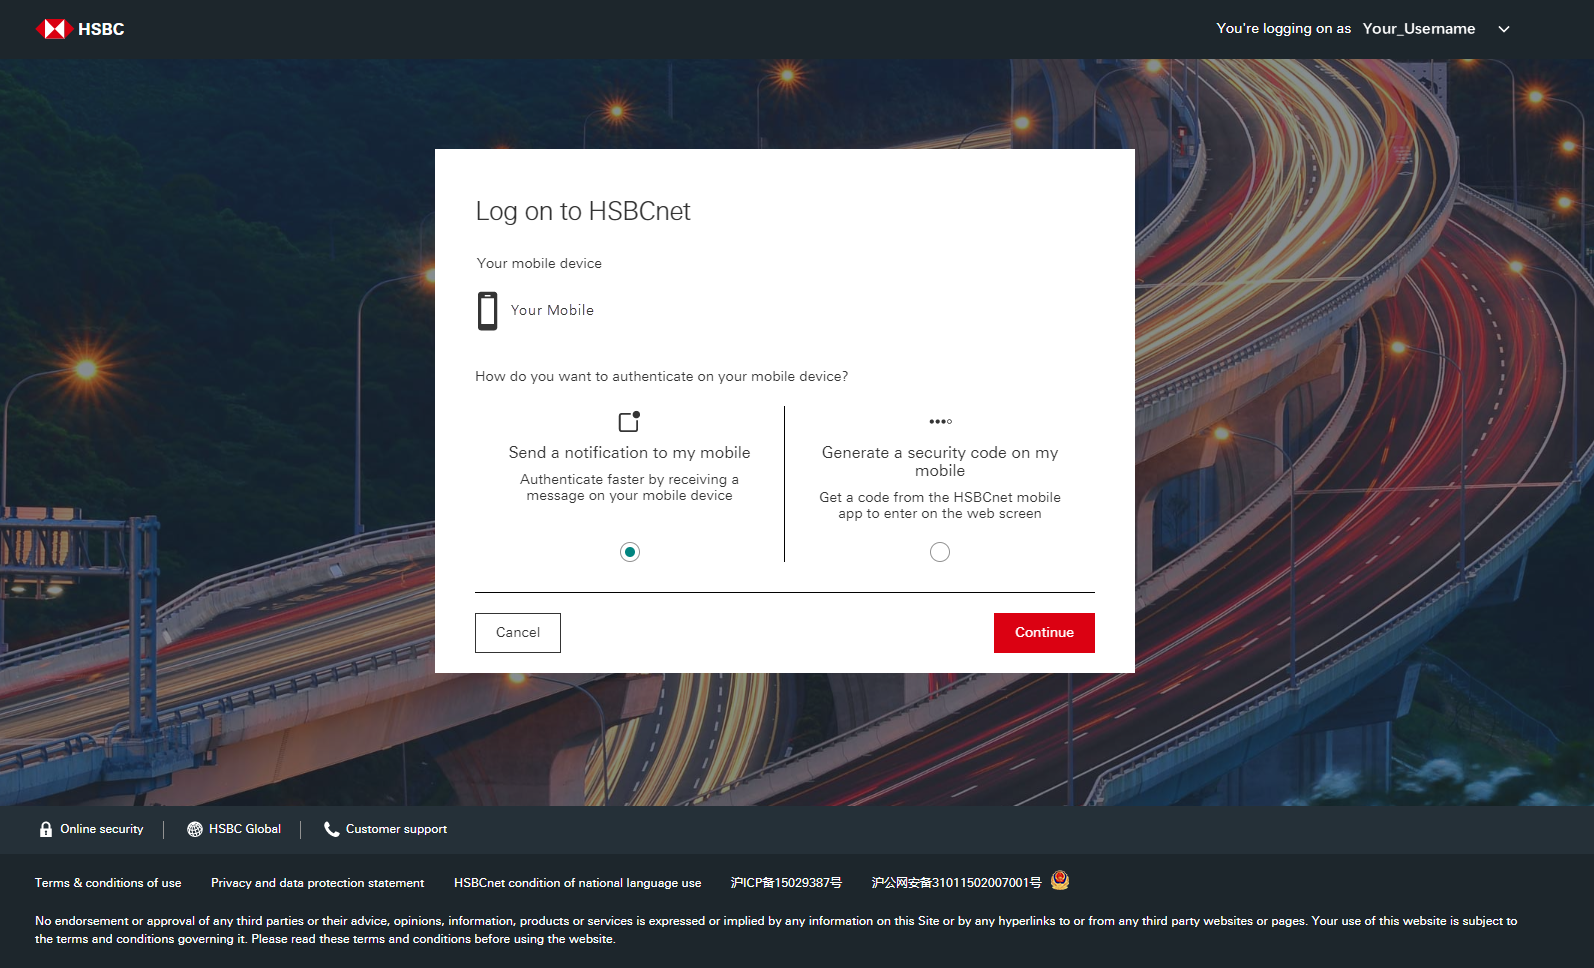Viewport: 1594px width, 968px height.
Task: Click the 'Your mobile device' label
Action: 539,264
